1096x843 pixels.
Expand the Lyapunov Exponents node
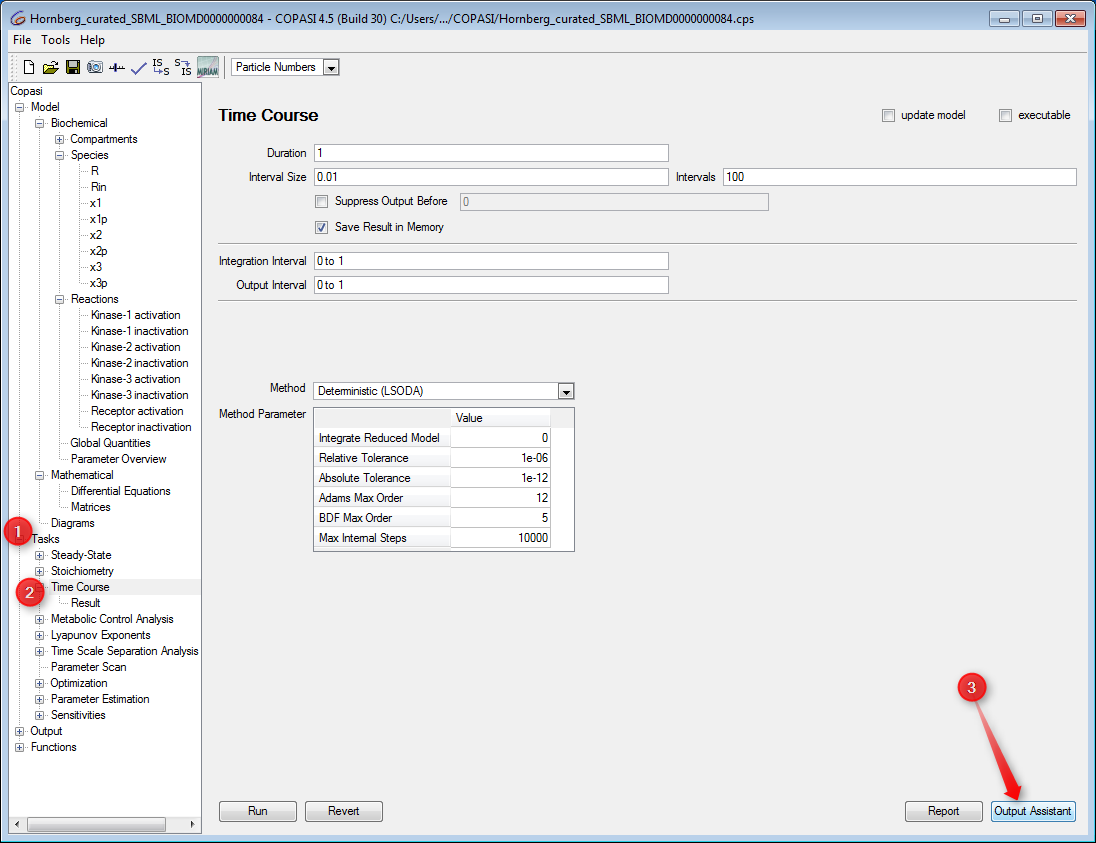[40, 635]
